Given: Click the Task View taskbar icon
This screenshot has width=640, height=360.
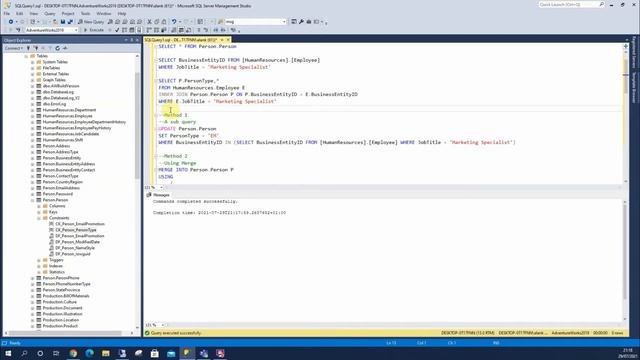Looking at the screenshot, I should pos(56,353).
